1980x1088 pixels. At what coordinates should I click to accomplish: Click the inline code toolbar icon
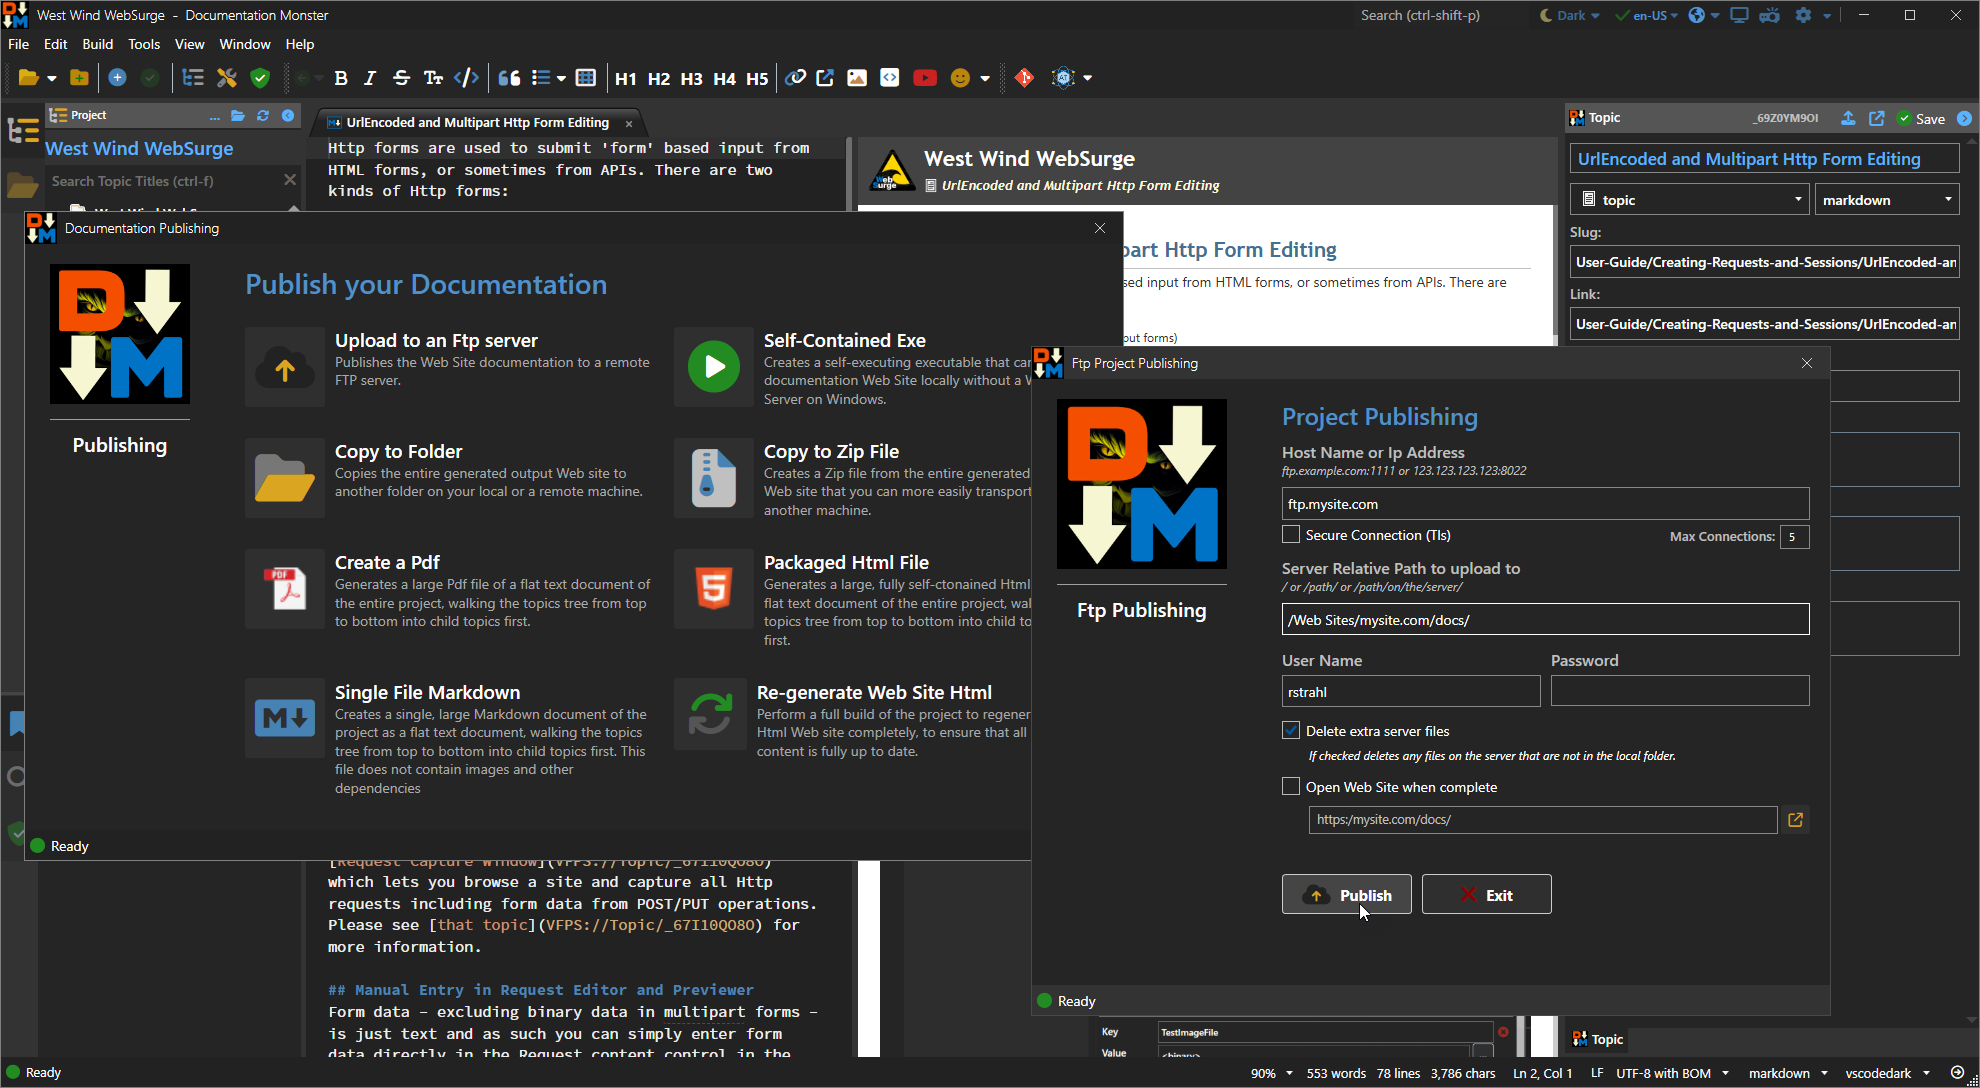(x=466, y=78)
